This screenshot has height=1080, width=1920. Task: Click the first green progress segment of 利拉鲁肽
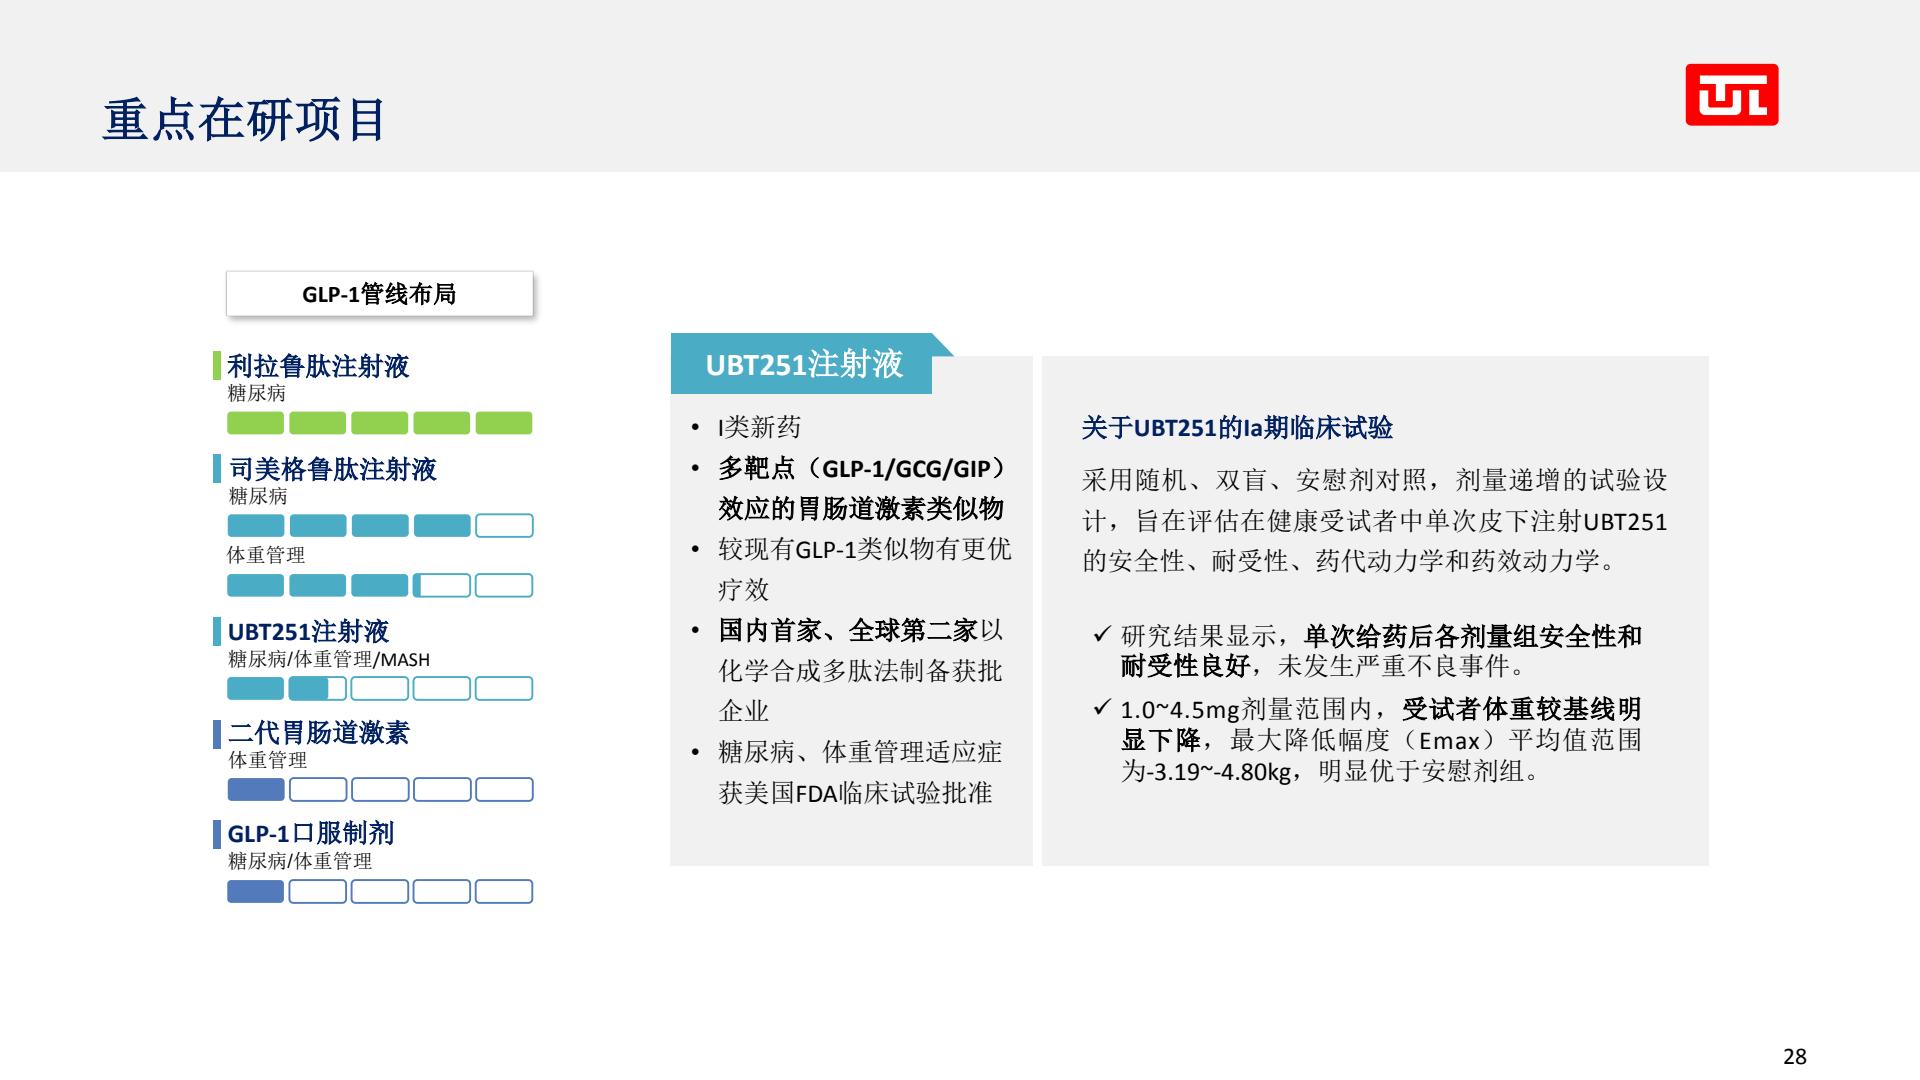(x=255, y=423)
